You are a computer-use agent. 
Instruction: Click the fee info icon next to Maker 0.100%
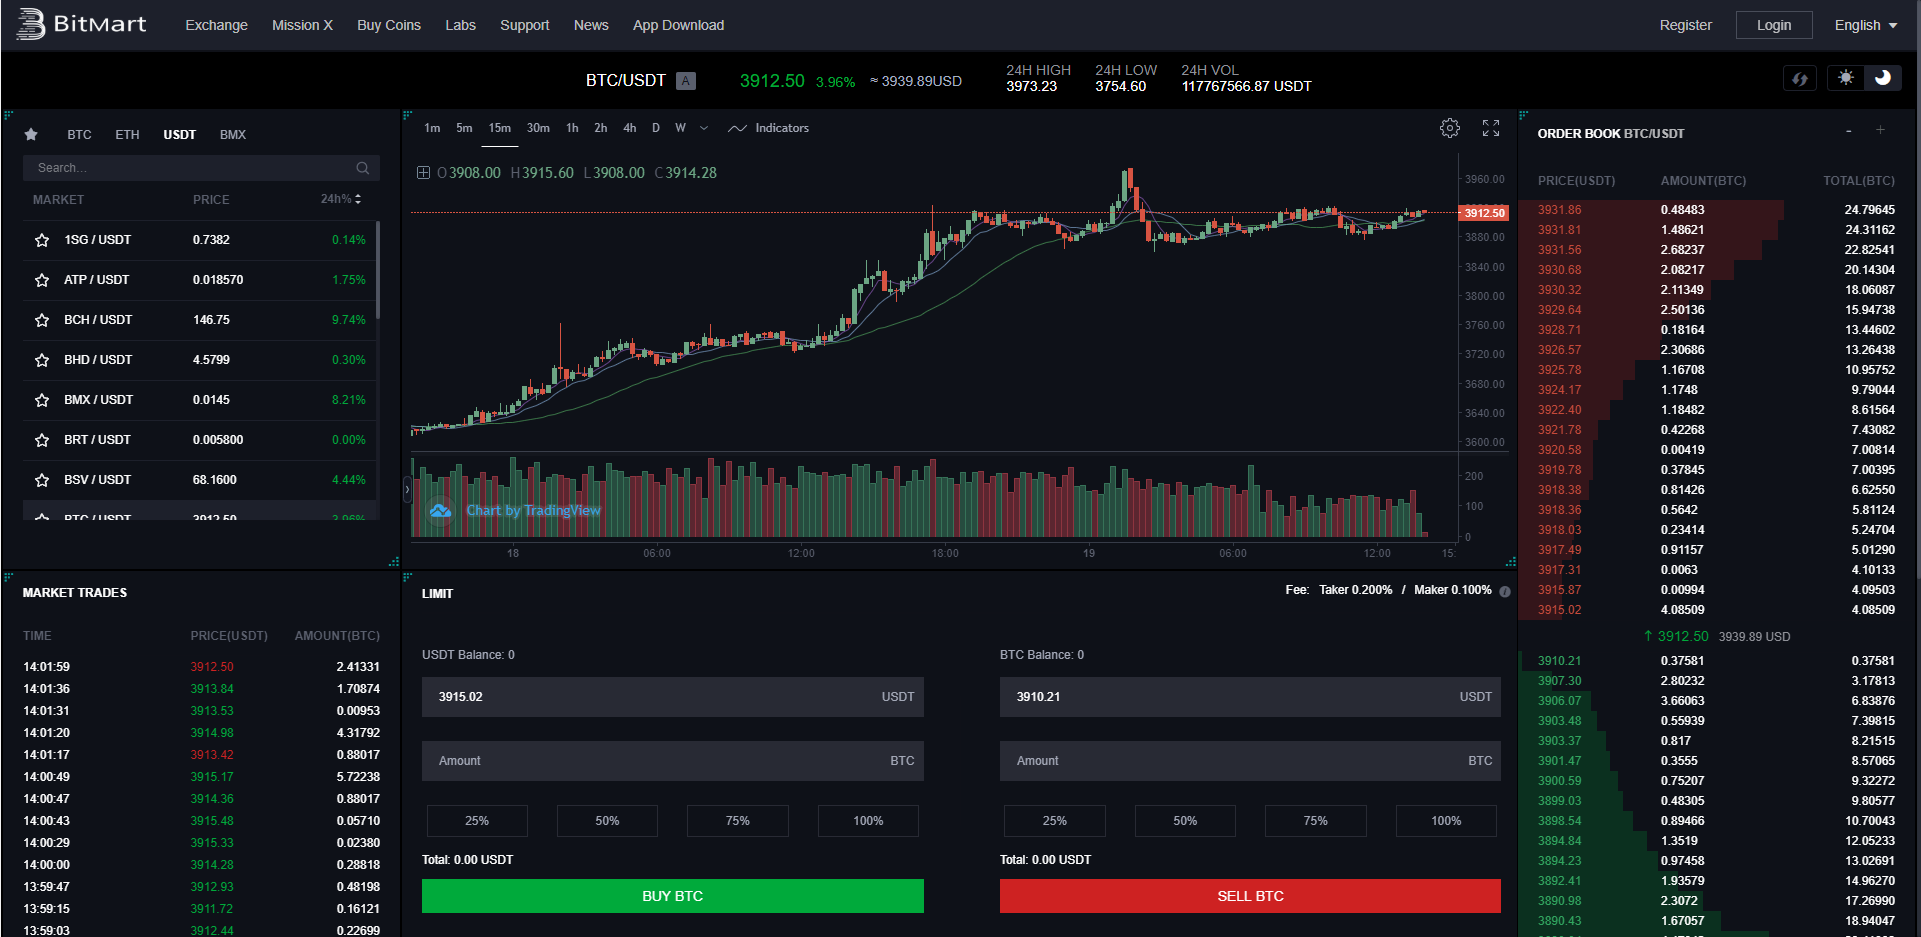tap(1505, 591)
